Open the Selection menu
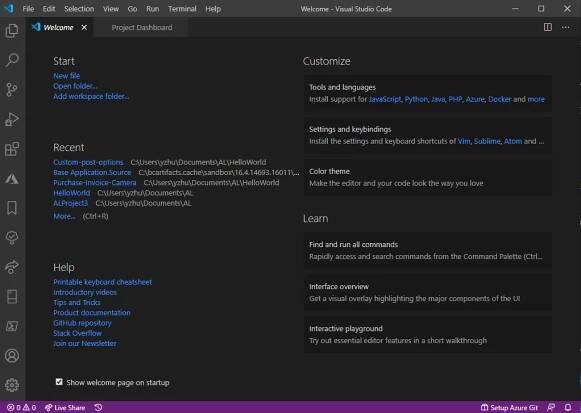581x413 pixels. (x=79, y=9)
